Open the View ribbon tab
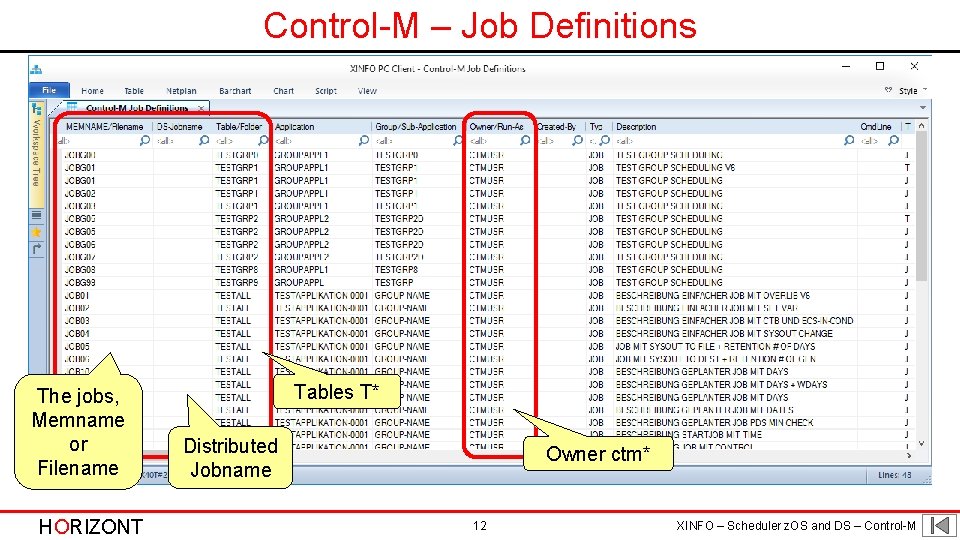This screenshot has width=960, height=540. click(367, 91)
